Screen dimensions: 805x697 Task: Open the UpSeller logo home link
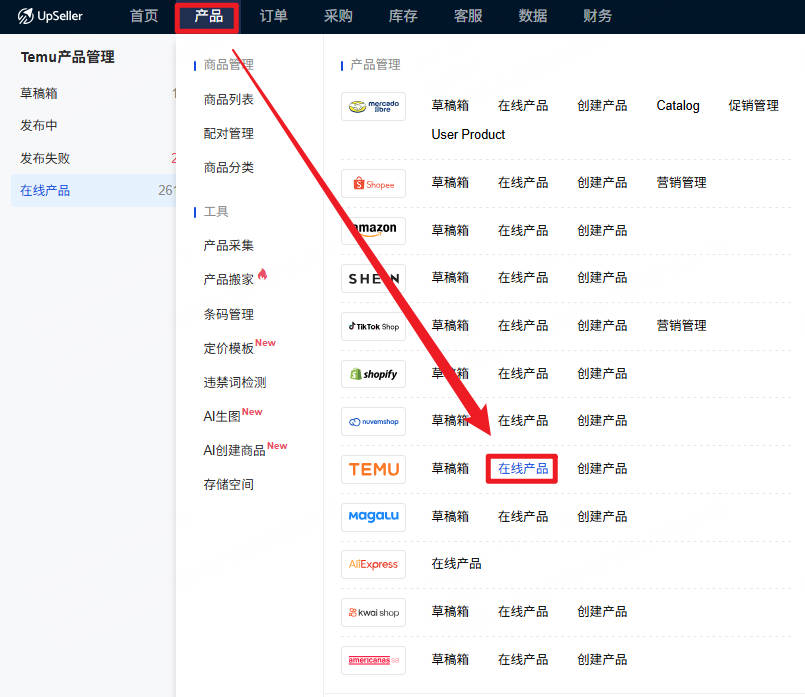pyautogui.click(x=50, y=16)
